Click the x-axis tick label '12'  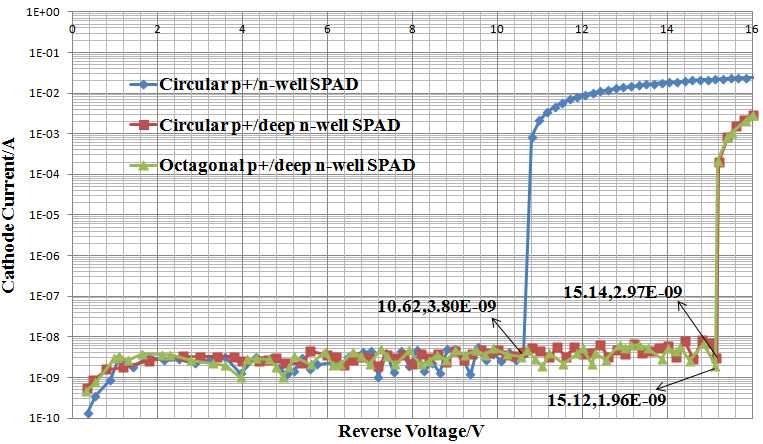(582, 29)
